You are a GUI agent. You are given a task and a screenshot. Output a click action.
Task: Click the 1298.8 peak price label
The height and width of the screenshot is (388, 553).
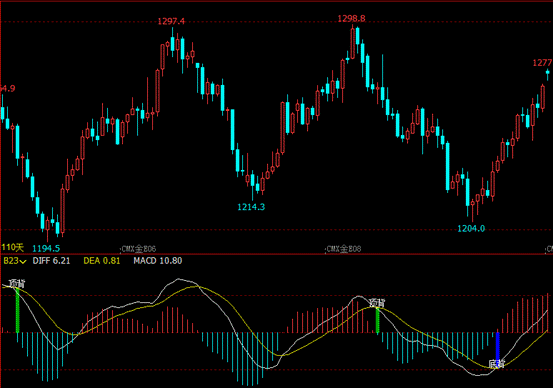(351, 19)
